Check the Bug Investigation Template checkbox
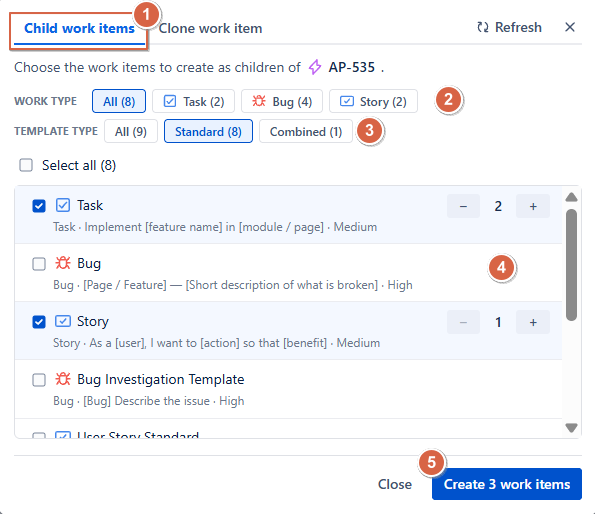This screenshot has width=595, height=514. click(39, 380)
